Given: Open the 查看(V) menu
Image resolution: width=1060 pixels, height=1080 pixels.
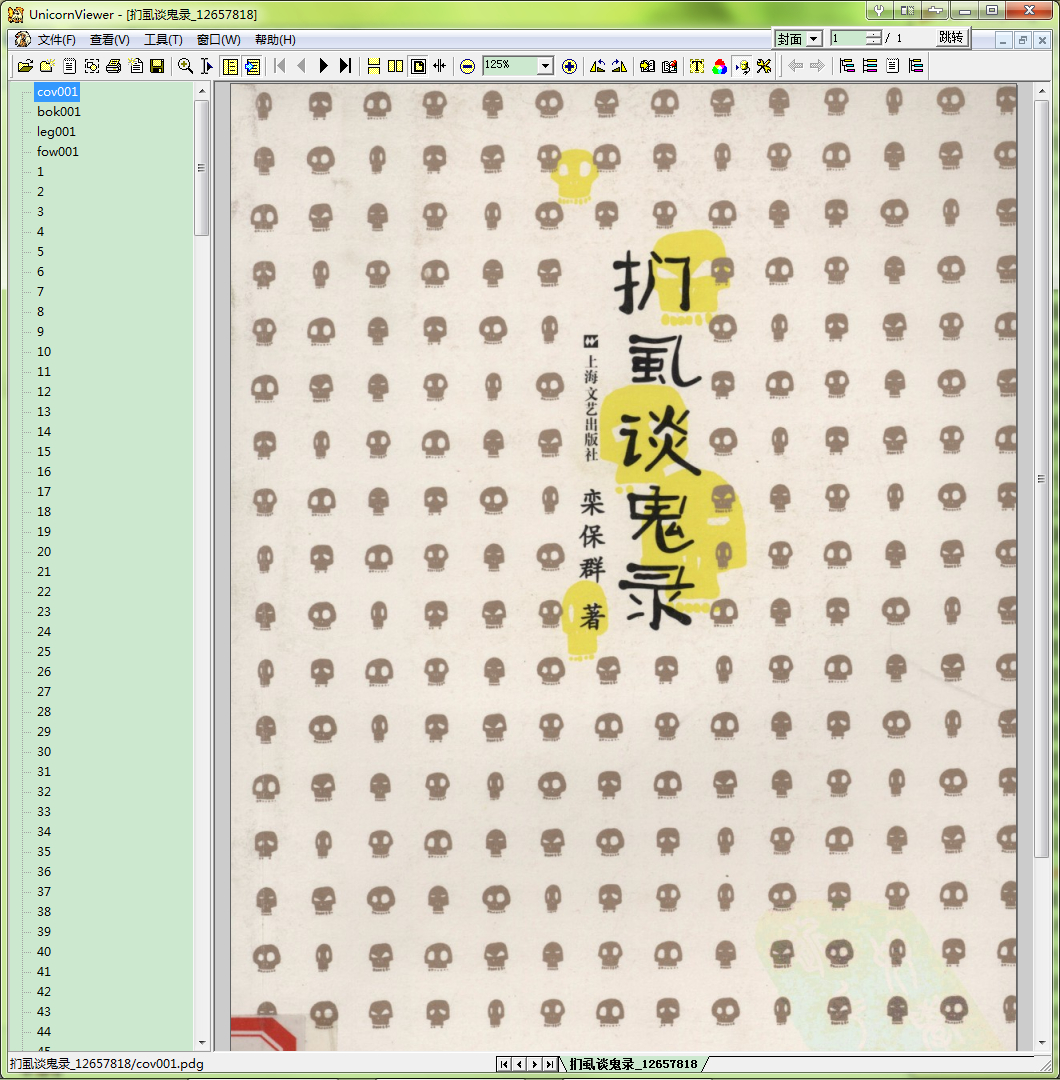Looking at the screenshot, I should click(110, 39).
